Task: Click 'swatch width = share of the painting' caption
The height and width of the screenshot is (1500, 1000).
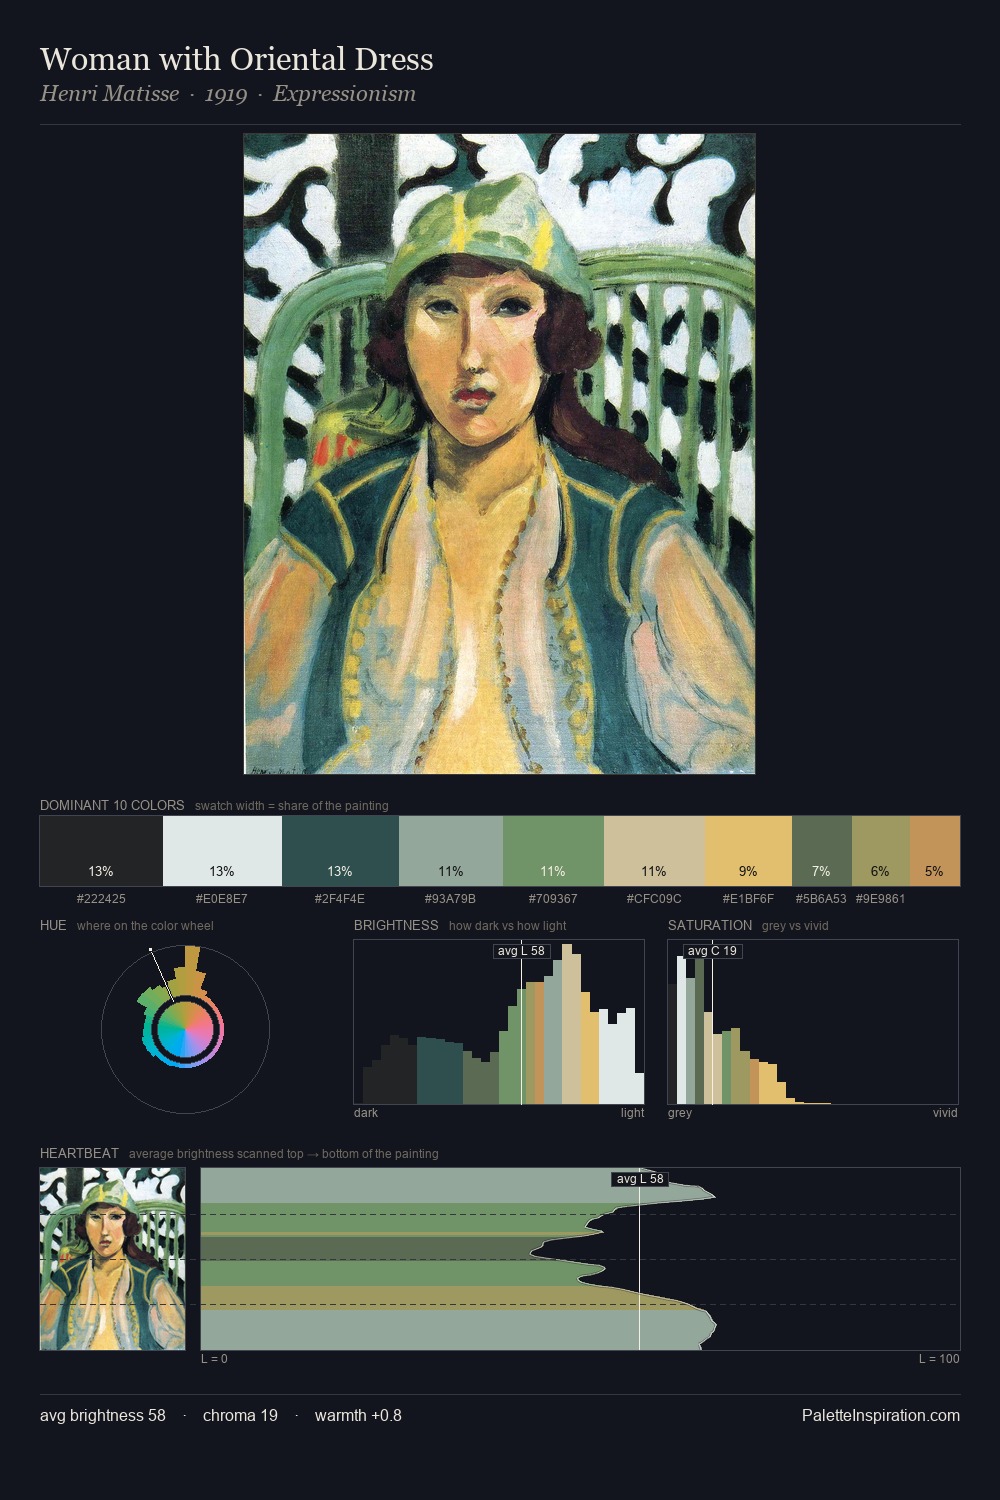Action: 292,806
